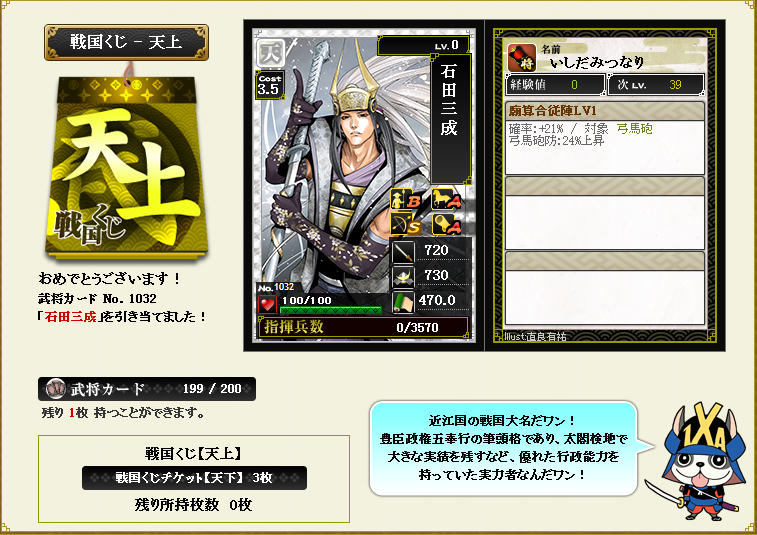The image size is (757, 535).
Task: Click the spear infantry aptitude B icon
Action: 406,199
